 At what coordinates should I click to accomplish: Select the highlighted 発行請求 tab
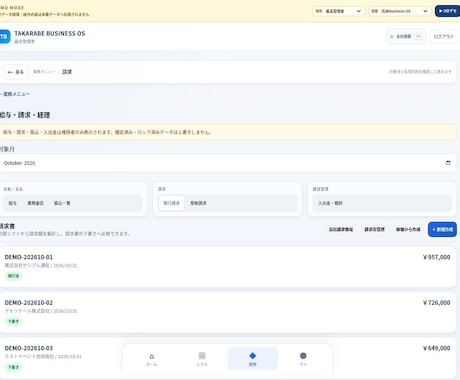(171, 203)
